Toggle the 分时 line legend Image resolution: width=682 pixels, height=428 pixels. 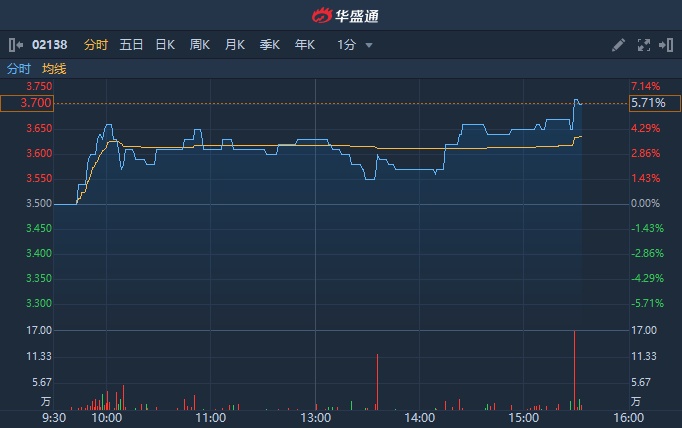(x=19, y=69)
